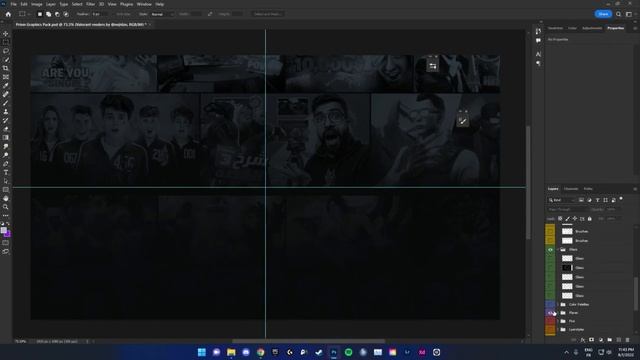This screenshot has width=640, height=360.
Task: Toggle visibility of Lyerstyles group
Action: tap(550, 329)
